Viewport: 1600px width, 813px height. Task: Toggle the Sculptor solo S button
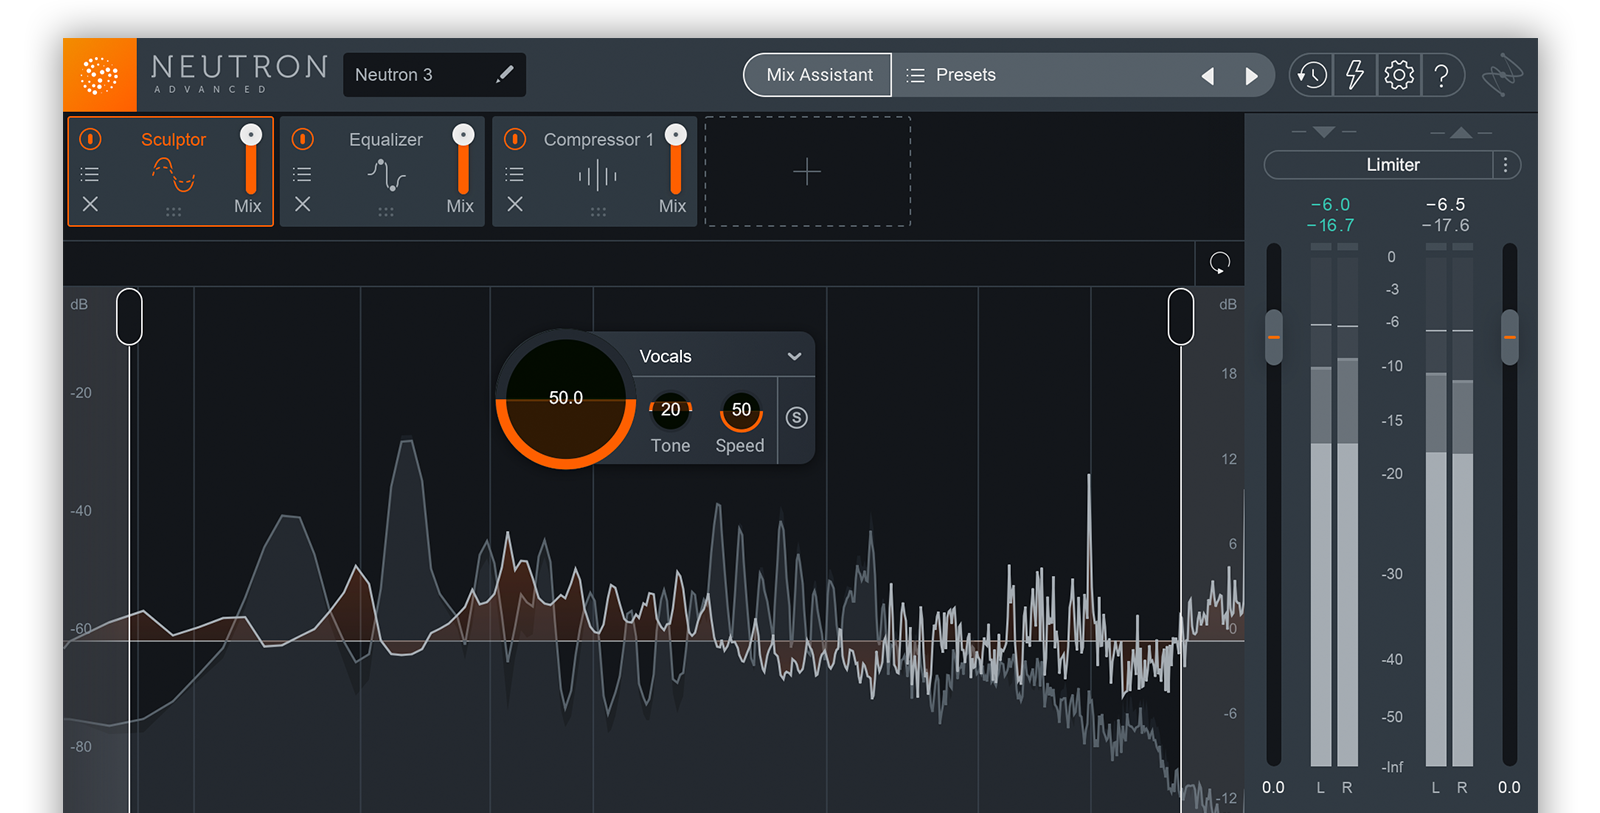coord(796,418)
